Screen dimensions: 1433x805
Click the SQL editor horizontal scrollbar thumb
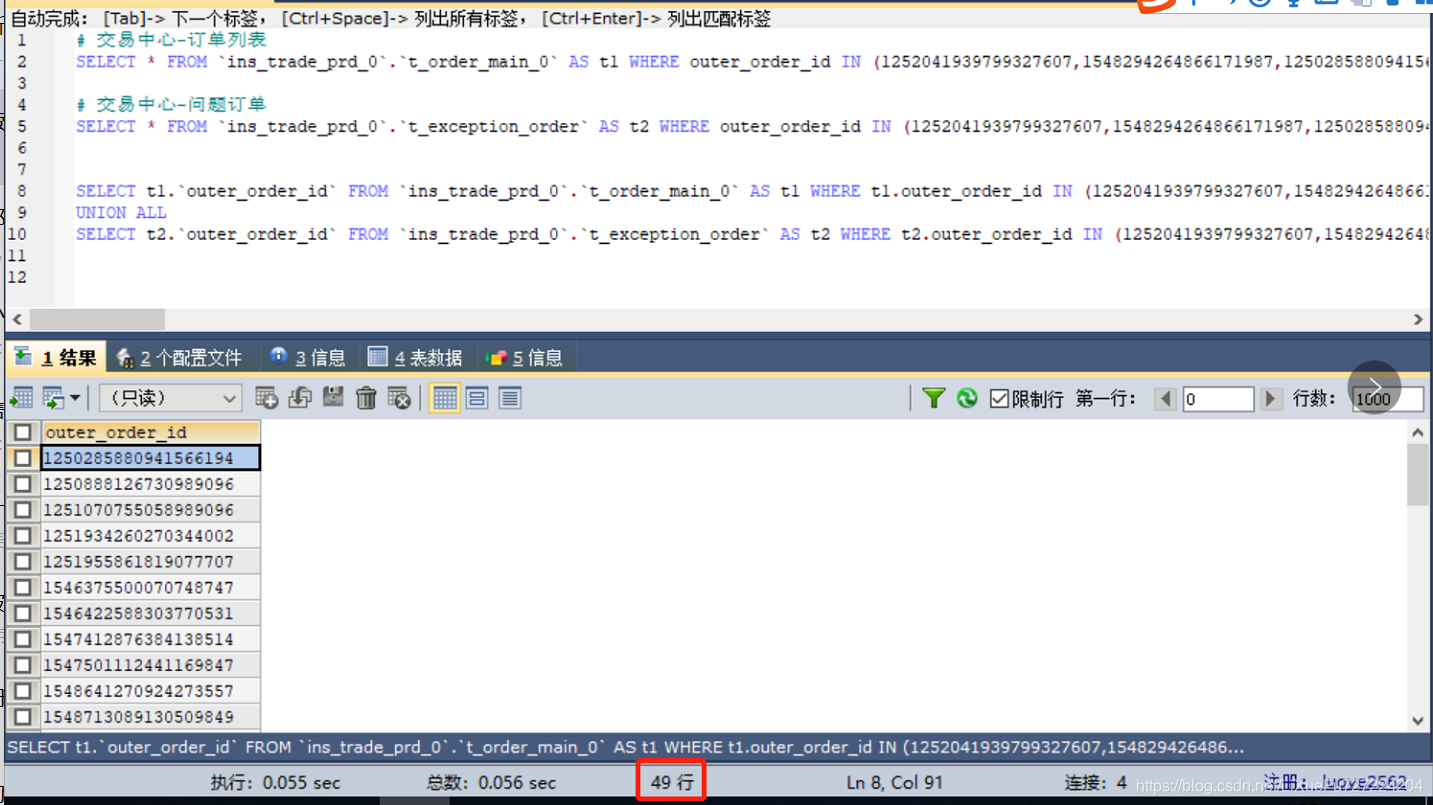98,319
